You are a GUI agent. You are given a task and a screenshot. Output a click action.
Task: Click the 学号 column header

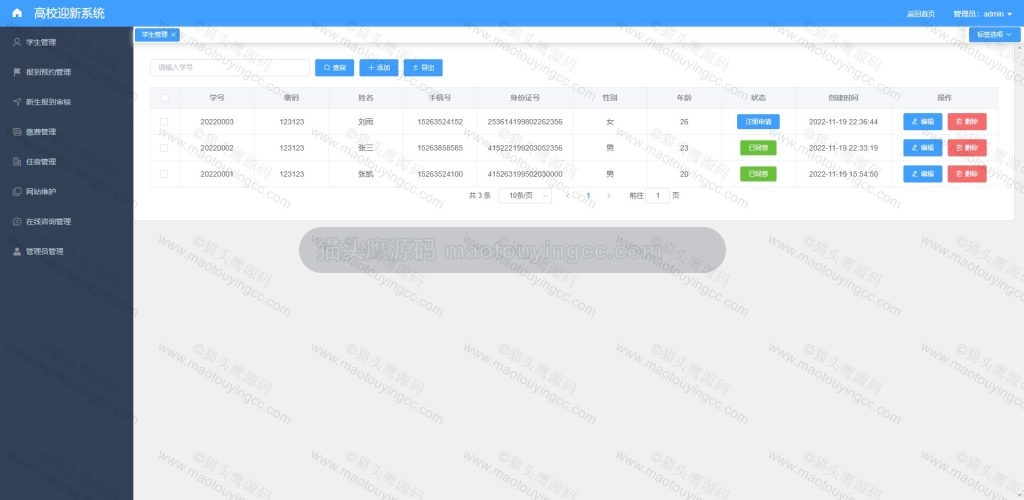(x=217, y=98)
